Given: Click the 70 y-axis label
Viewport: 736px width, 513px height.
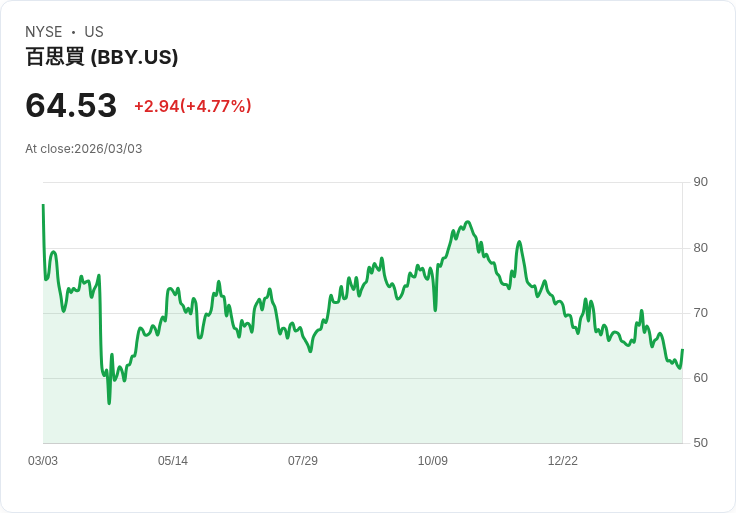Looking at the screenshot, I should pos(701,313).
